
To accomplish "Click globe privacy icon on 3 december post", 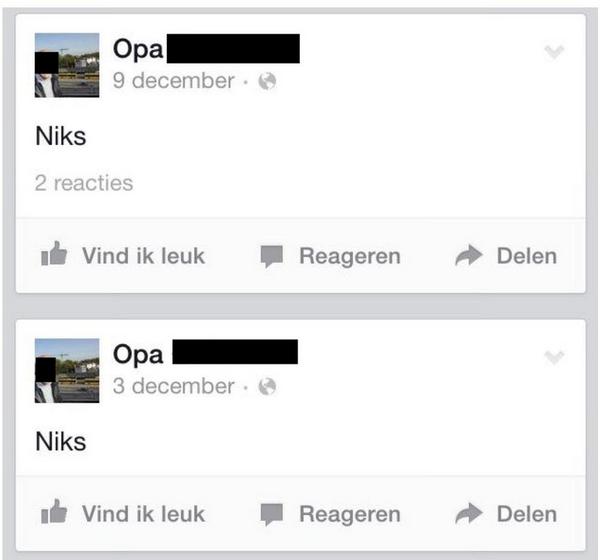I will [267, 387].
